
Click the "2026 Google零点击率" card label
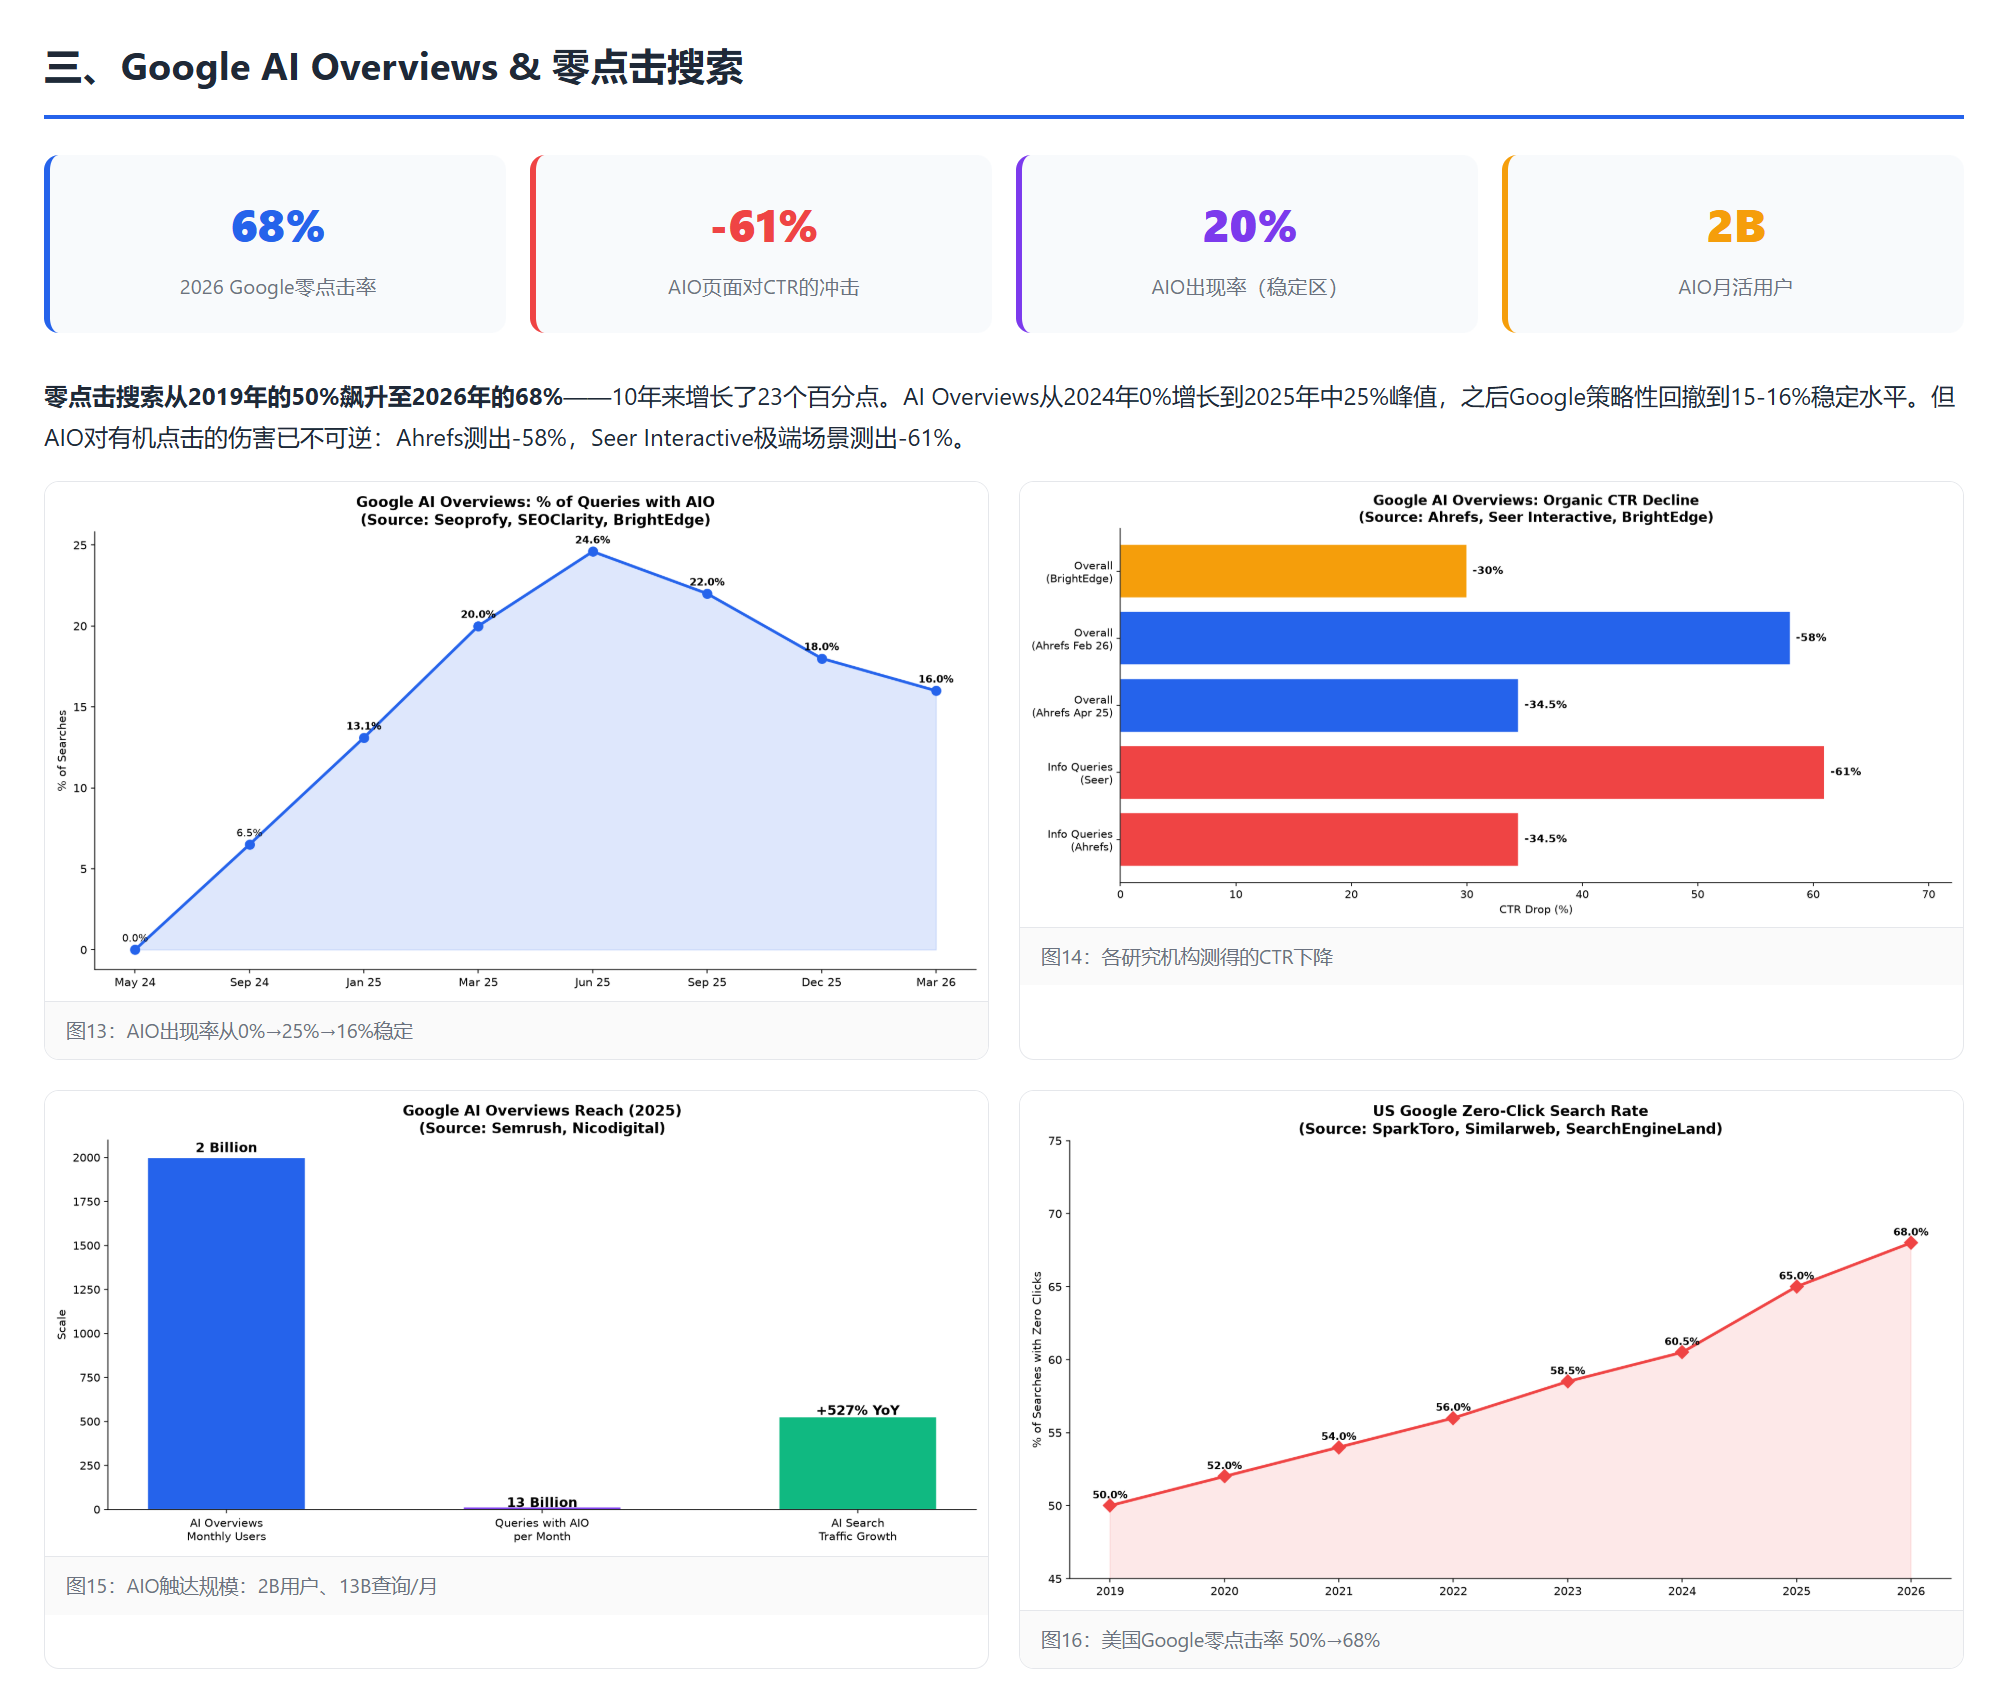coord(278,288)
